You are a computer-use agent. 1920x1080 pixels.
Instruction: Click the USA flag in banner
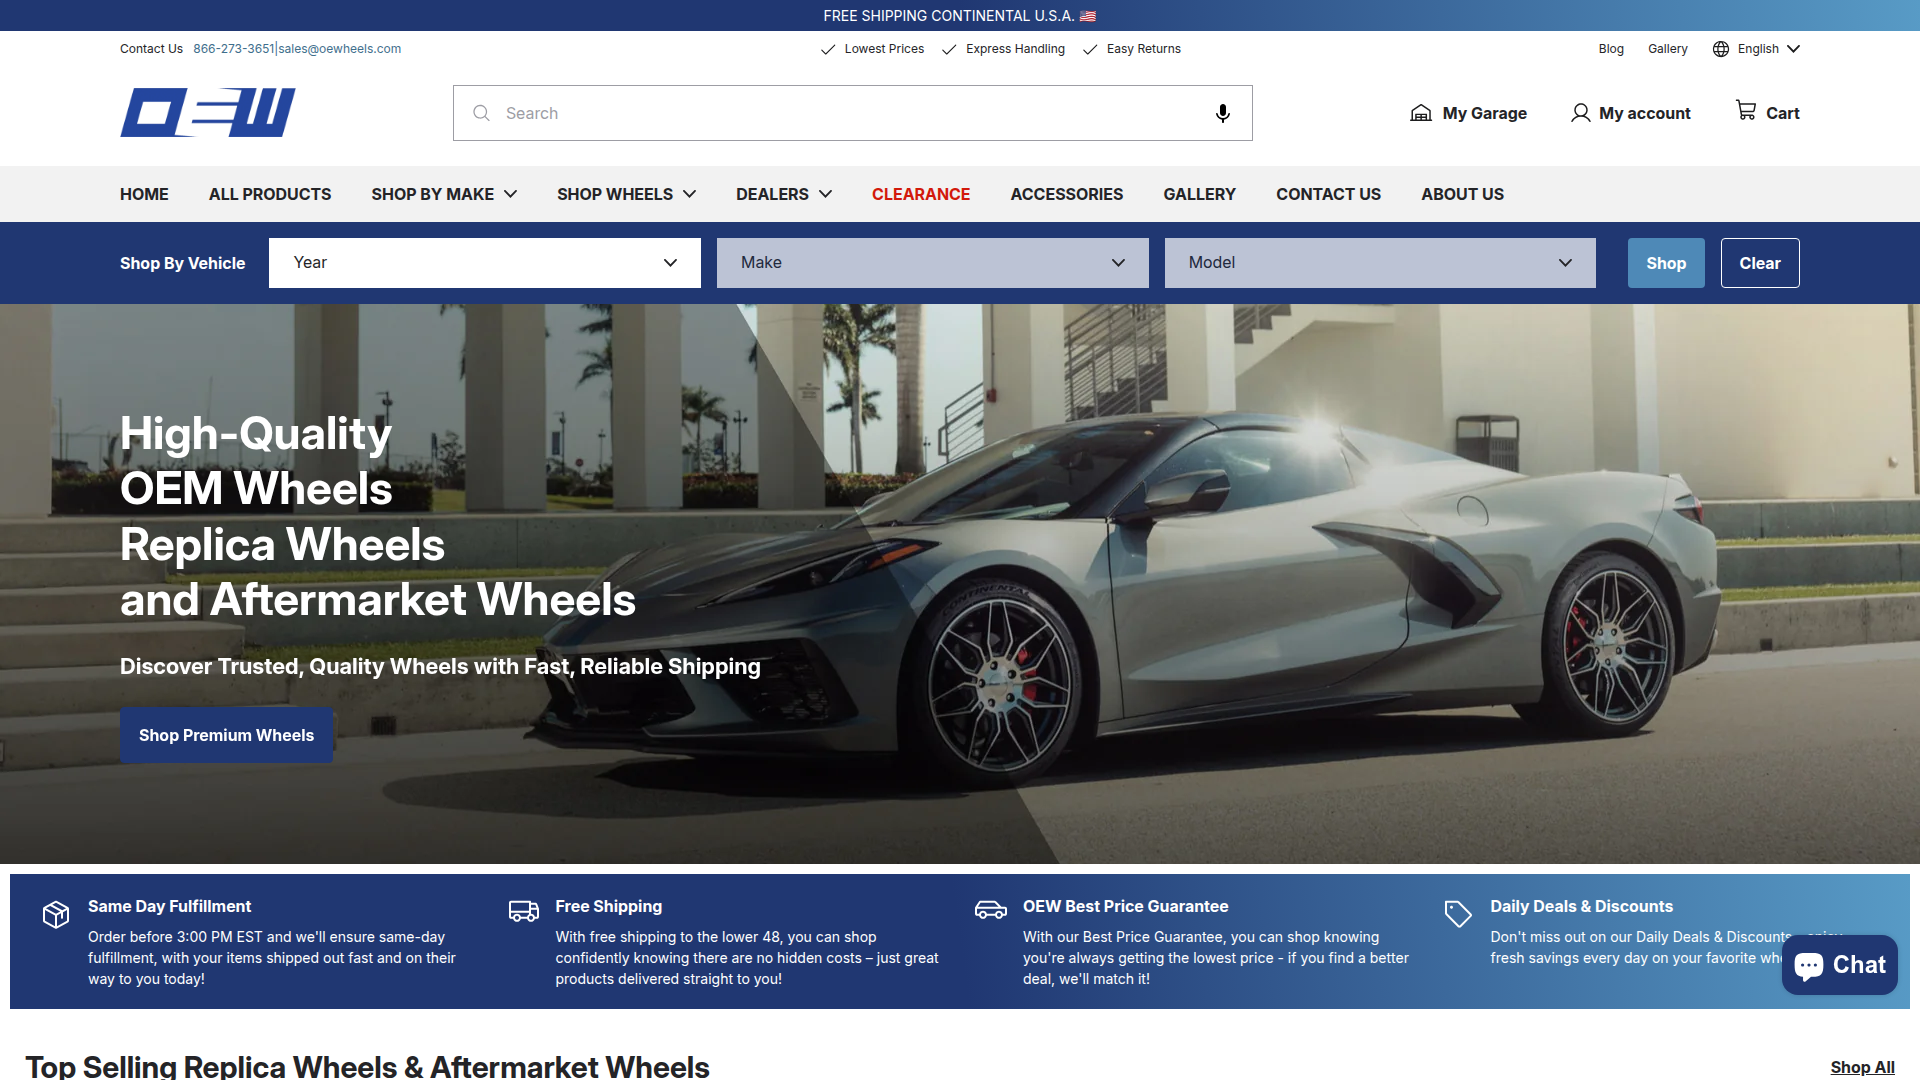pyautogui.click(x=1088, y=16)
